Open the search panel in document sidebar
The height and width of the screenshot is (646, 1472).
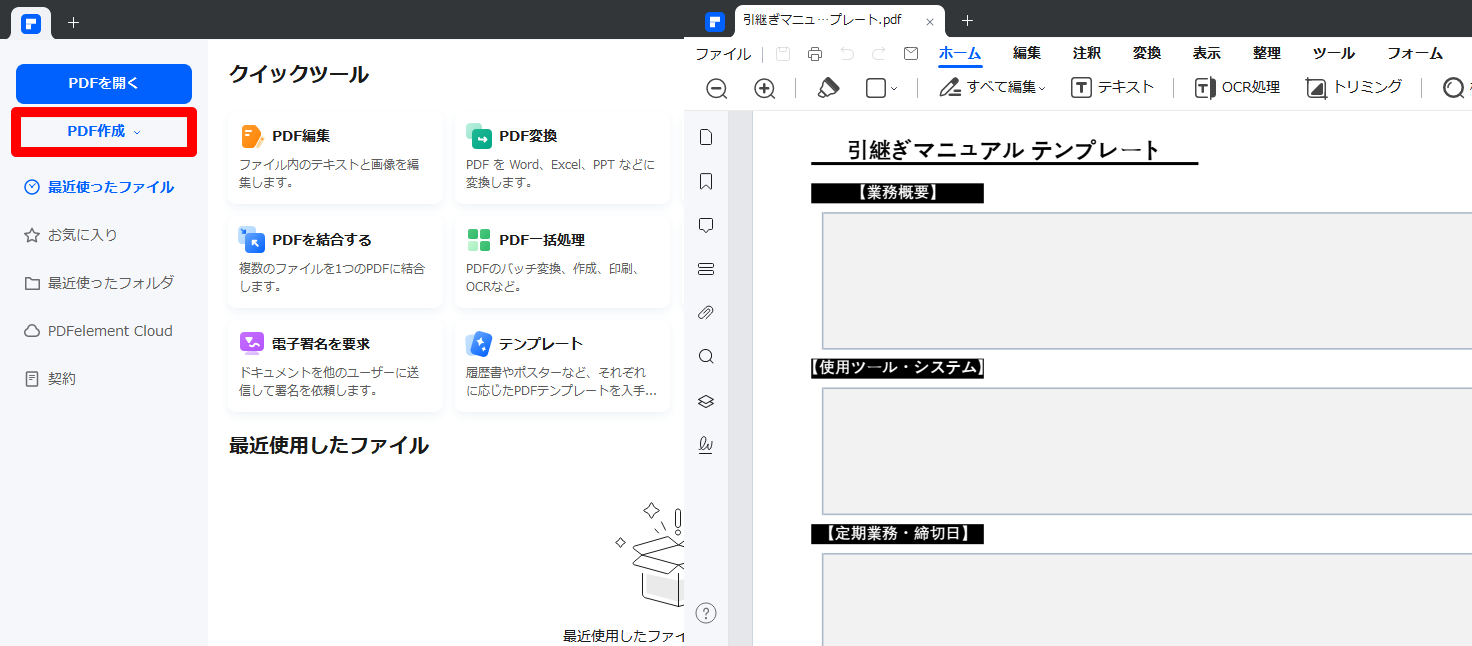(x=706, y=357)
